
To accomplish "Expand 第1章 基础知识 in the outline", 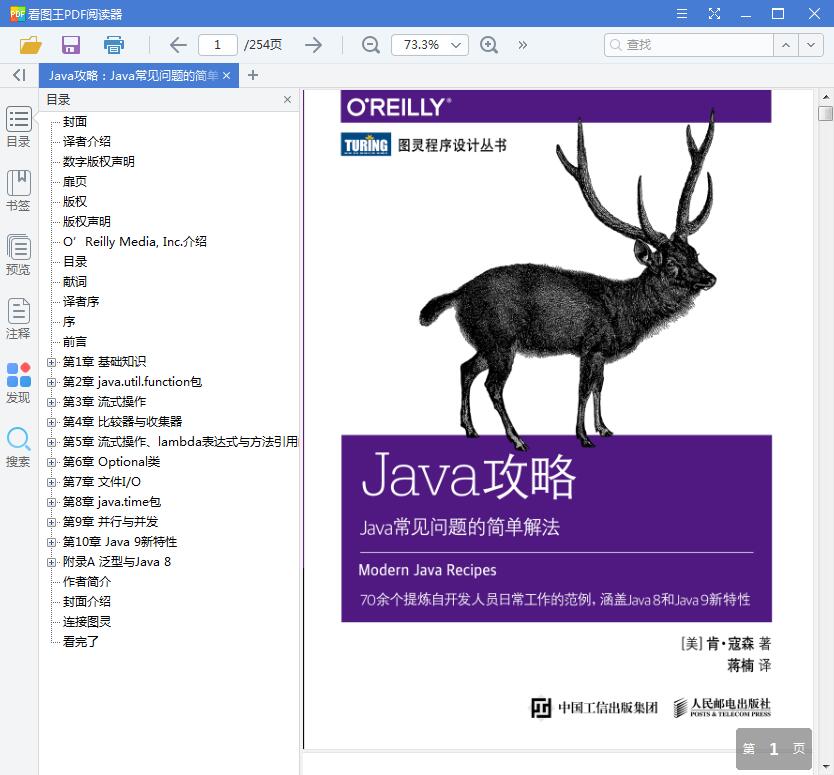I will pyautogui.click(x=51, y=362).
